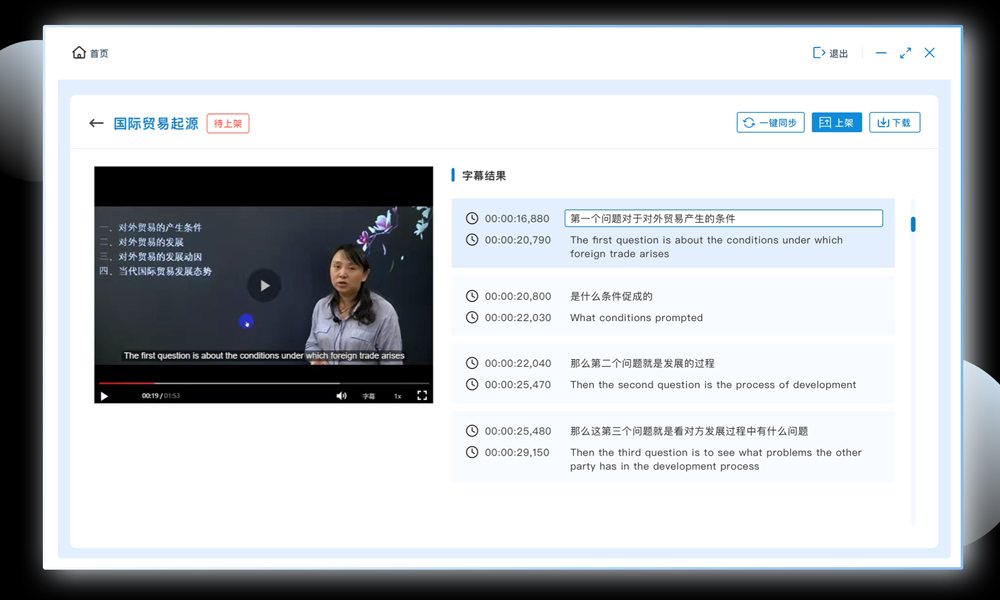Click the clock icon beside 00:00:25,480

(472, 431)
